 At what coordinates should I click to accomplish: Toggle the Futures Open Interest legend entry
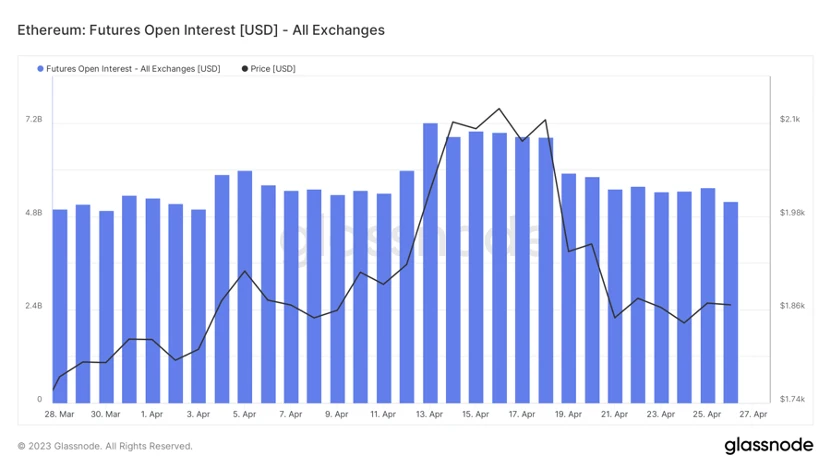pos(128,69)
